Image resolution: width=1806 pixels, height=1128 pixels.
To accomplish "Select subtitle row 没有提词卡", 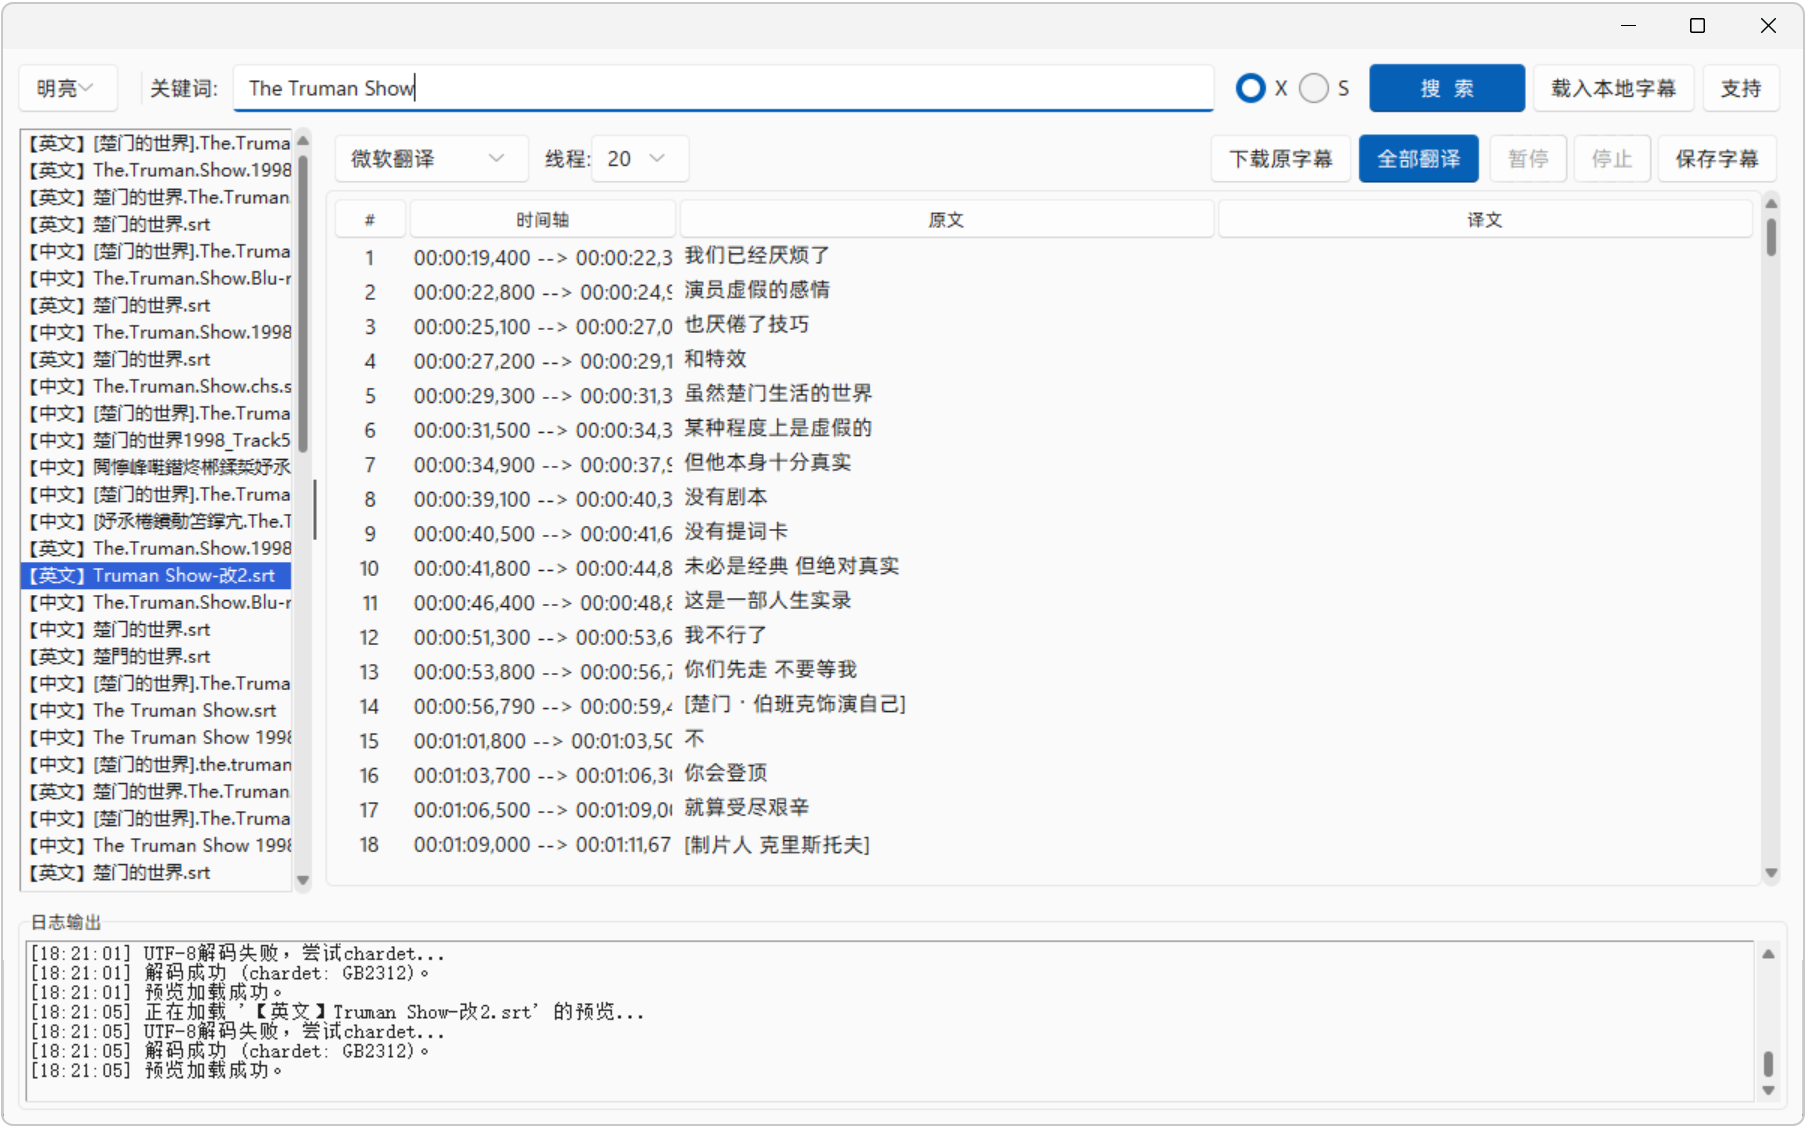I will point(1044,533).
